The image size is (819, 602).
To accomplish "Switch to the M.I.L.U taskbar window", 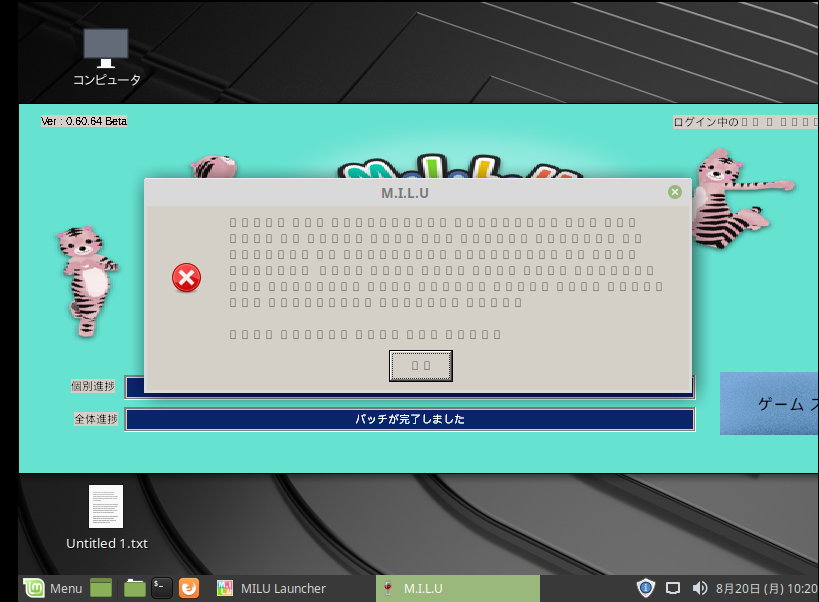I will [457, 588].
